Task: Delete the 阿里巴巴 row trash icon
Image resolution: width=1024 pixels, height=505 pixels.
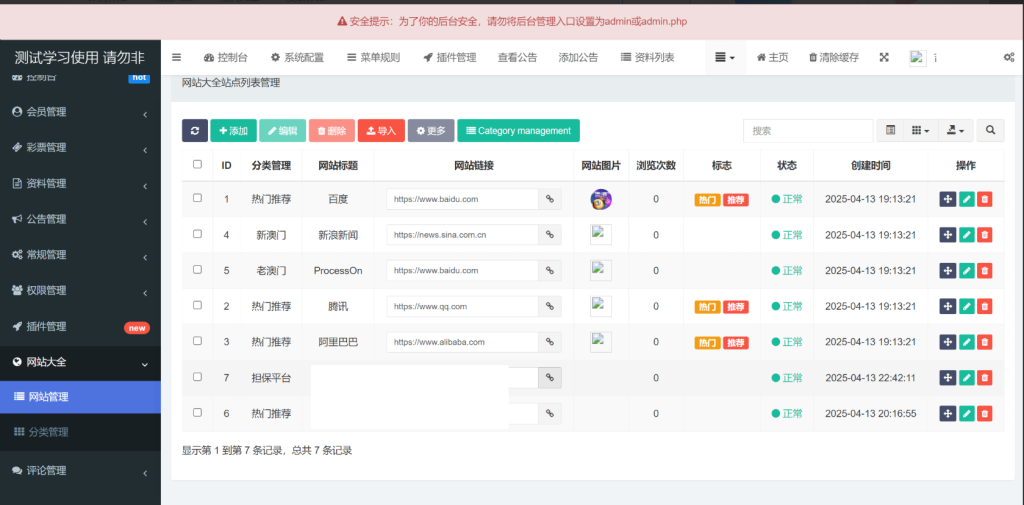Action: [x=985, y=342]
